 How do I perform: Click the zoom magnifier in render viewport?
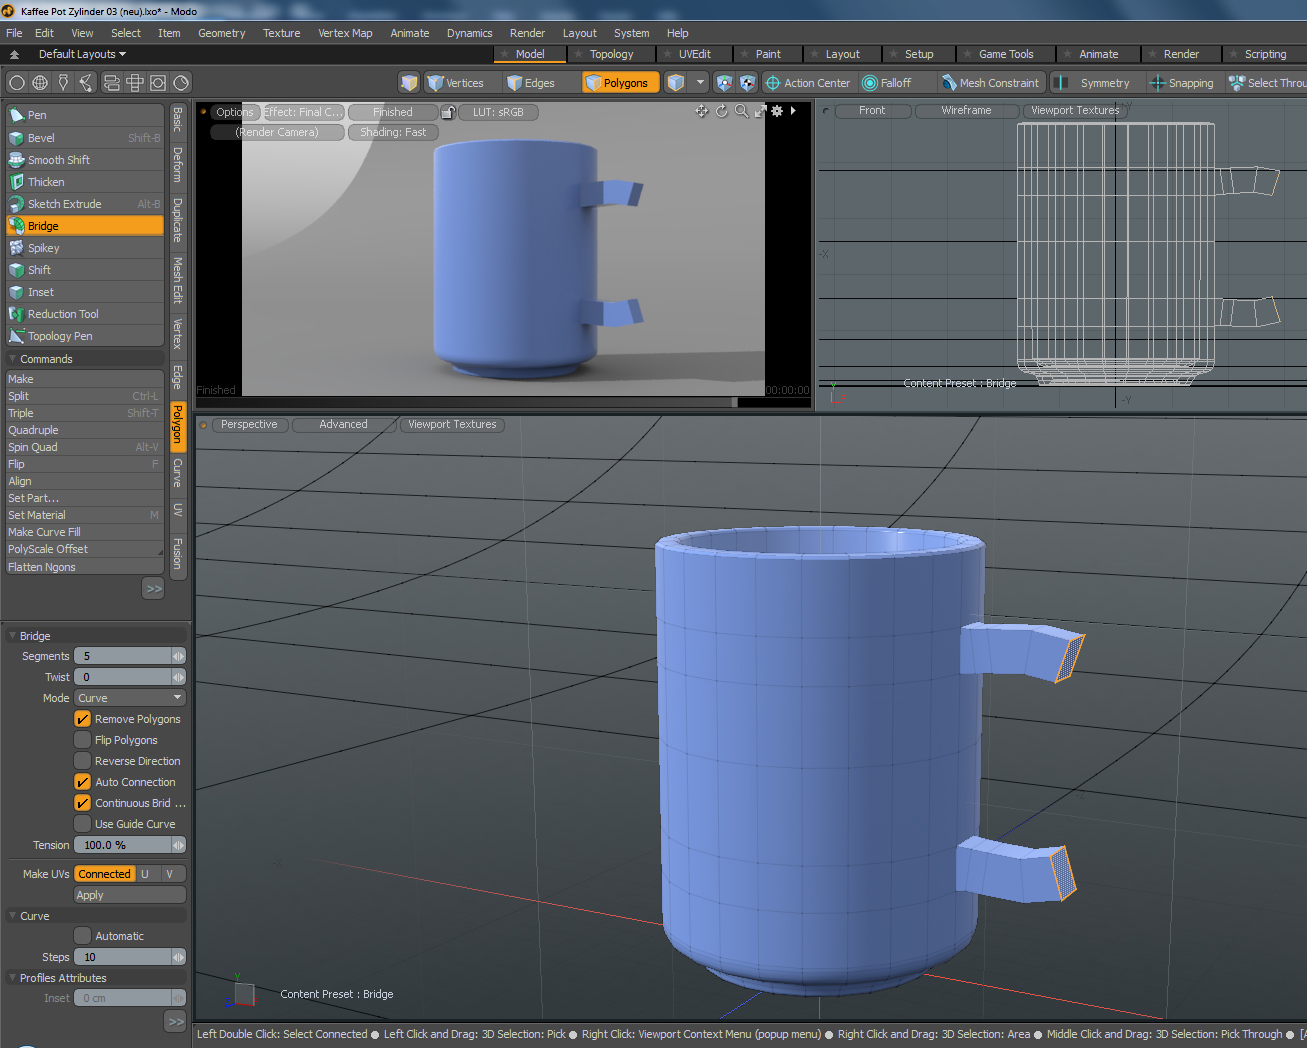[741, 111]
